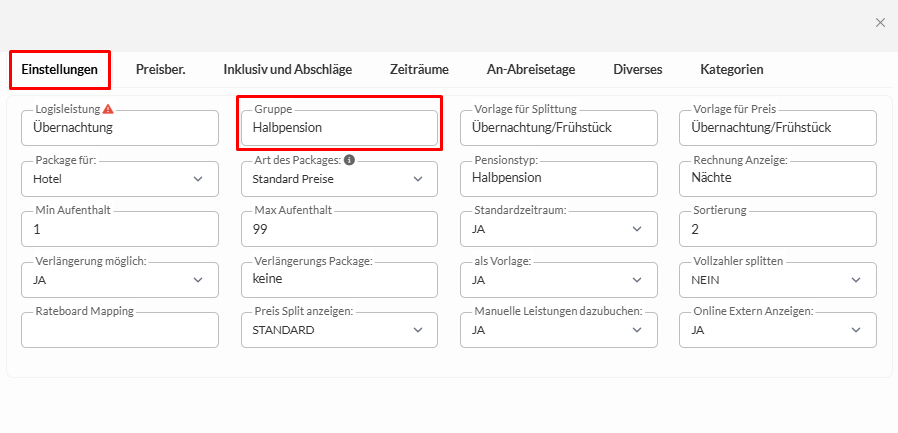Open the Package für dropdown
This screenshot has width=898, height=433.
click(x=119, y=179)
